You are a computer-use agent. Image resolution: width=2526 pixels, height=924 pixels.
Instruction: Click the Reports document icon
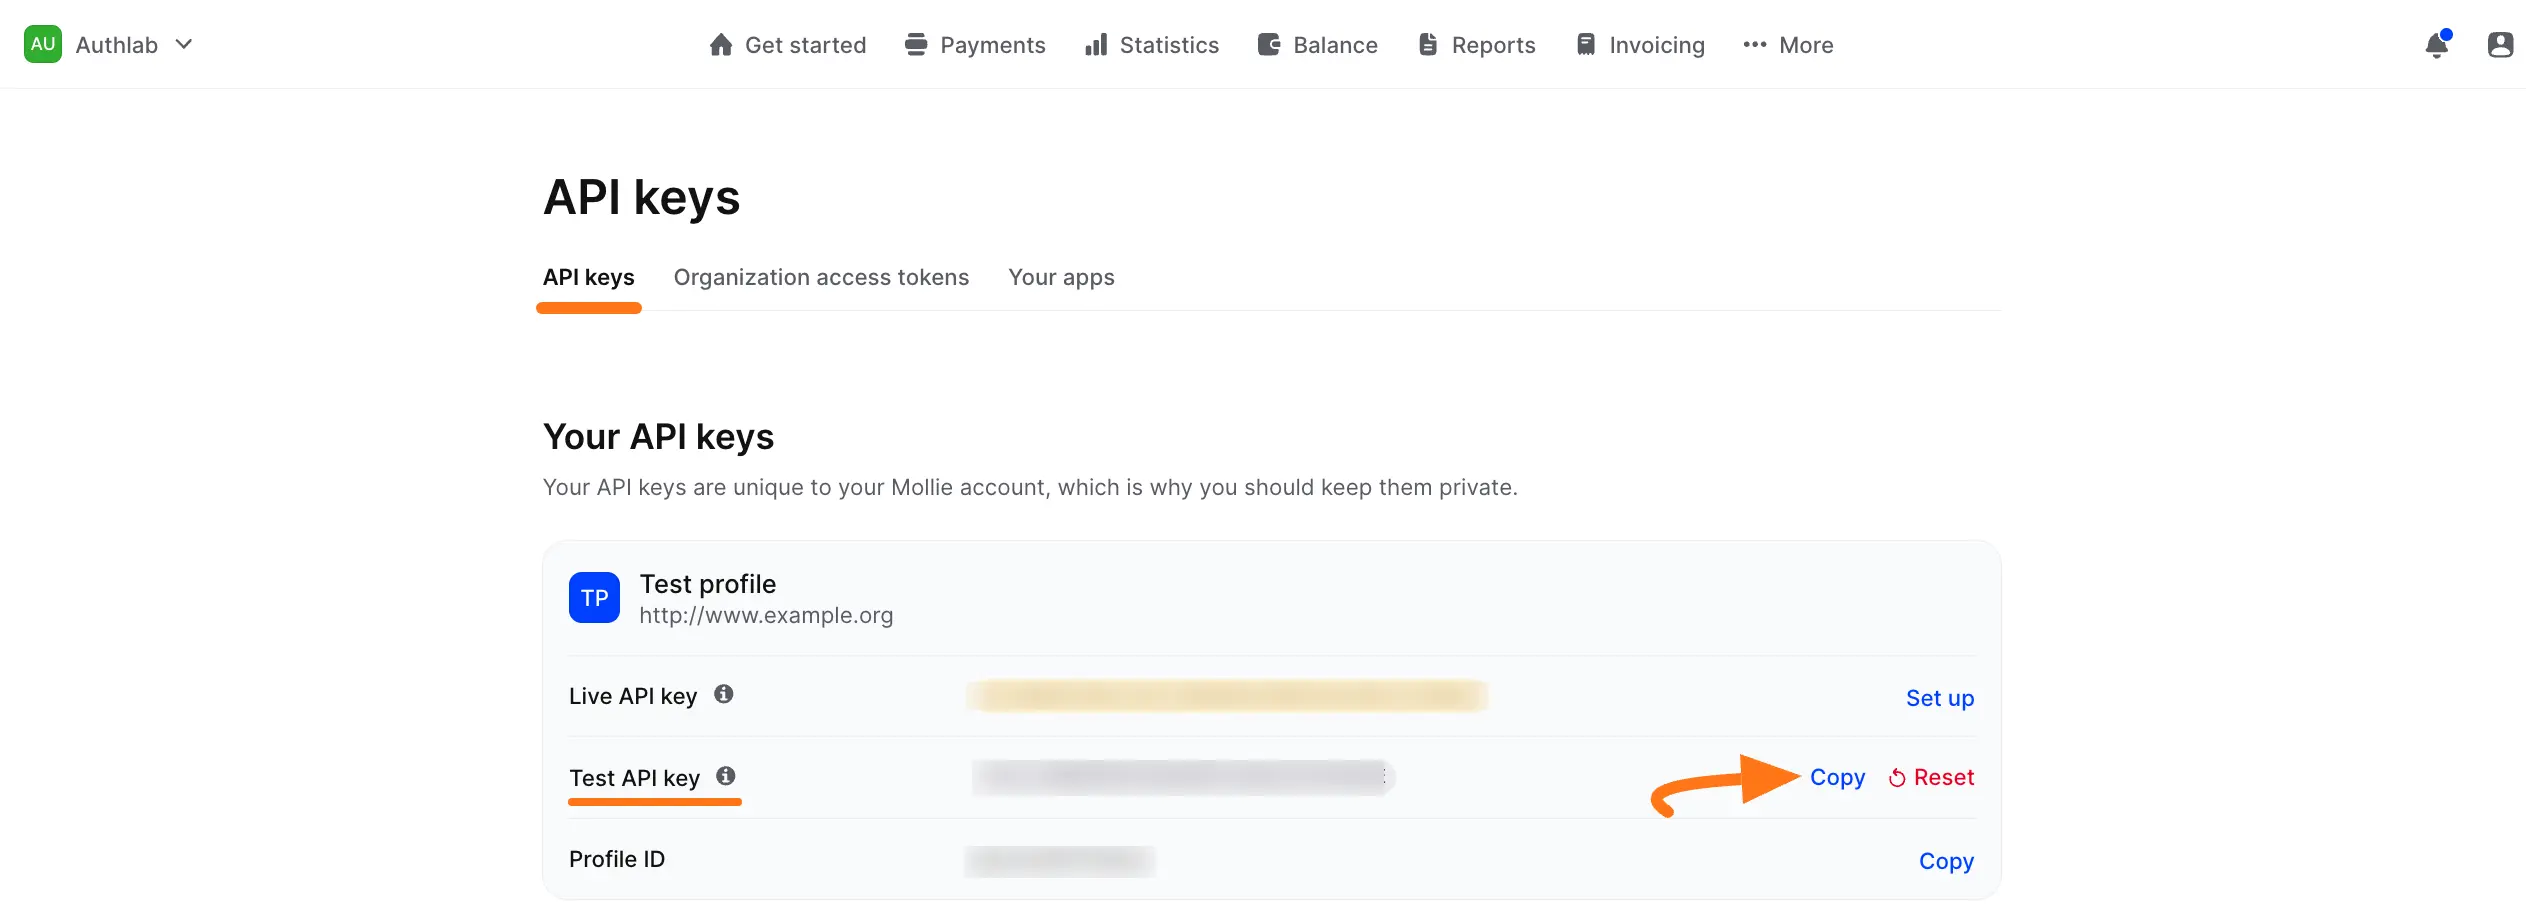point(1428,45)
